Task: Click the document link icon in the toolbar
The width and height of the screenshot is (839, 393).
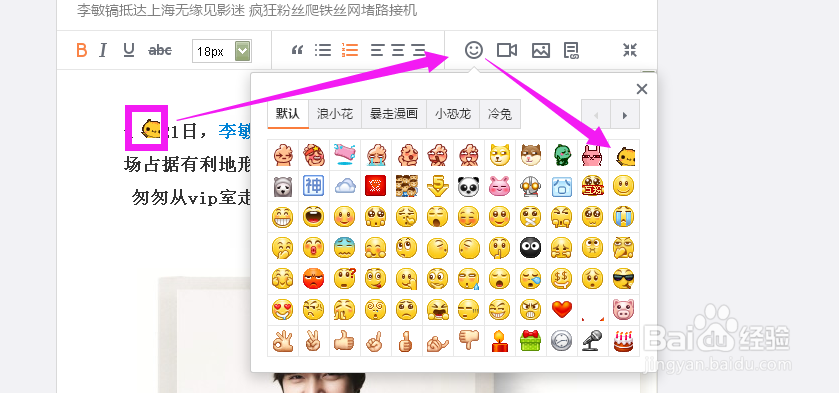Action: click(x=571, y=50)
